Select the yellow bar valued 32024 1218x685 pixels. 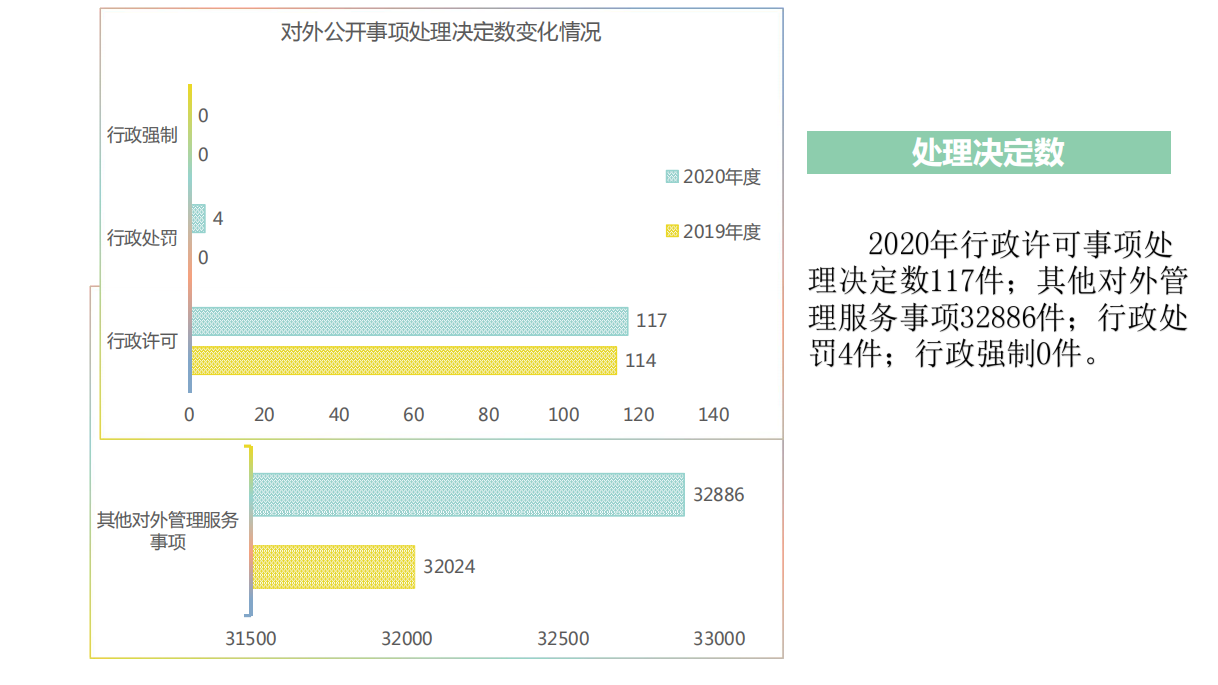333,566
